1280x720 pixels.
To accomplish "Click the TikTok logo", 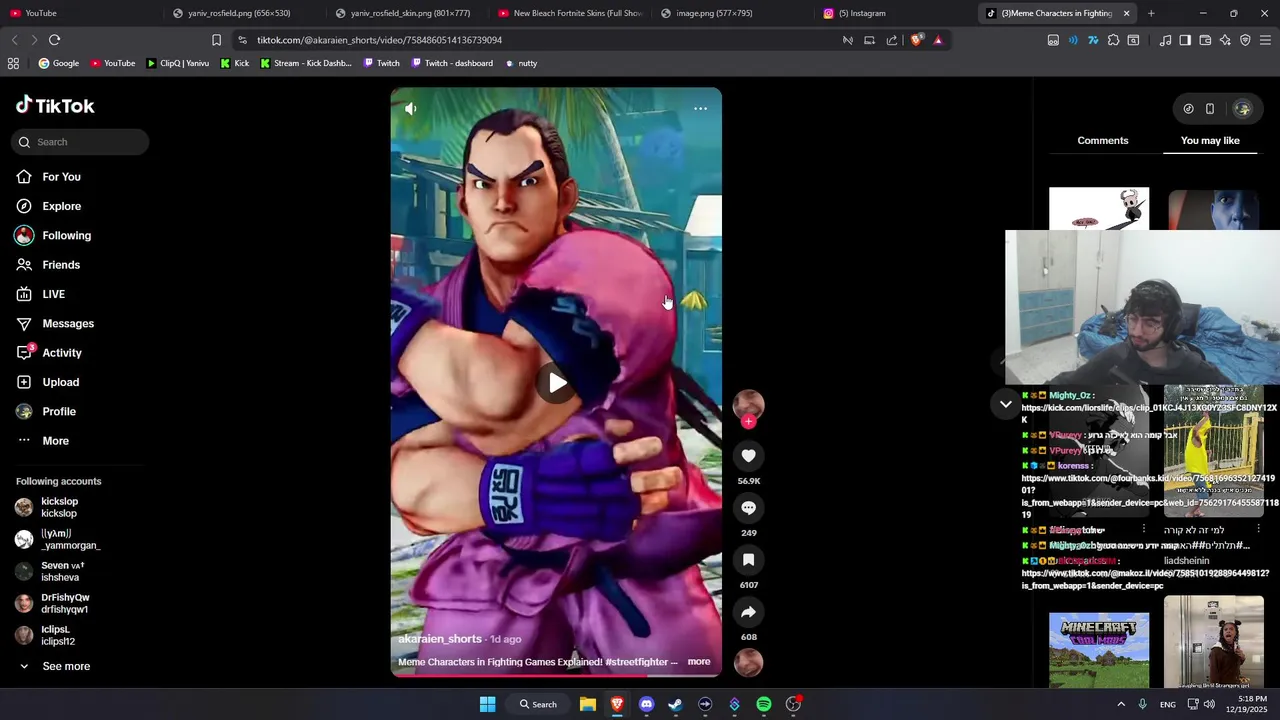I will (x=55, y=106).
